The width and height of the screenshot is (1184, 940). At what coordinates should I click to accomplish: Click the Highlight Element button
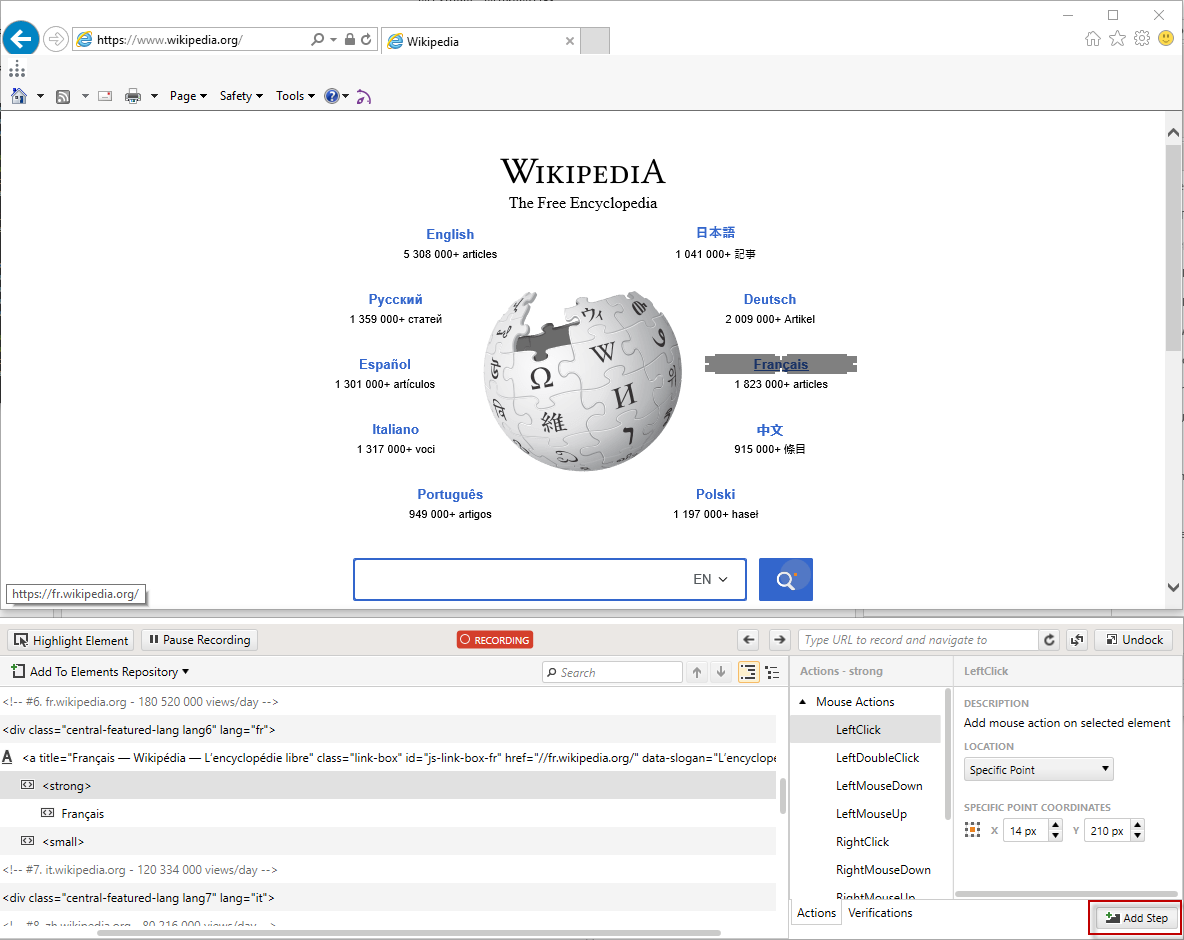71,640
